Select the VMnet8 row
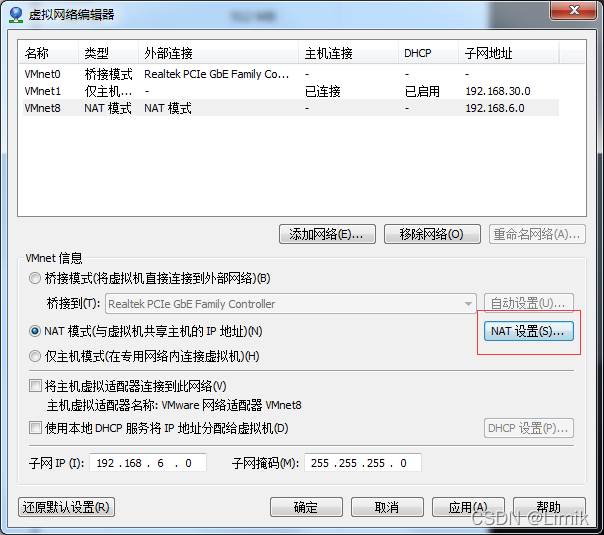 pos(291,108)
